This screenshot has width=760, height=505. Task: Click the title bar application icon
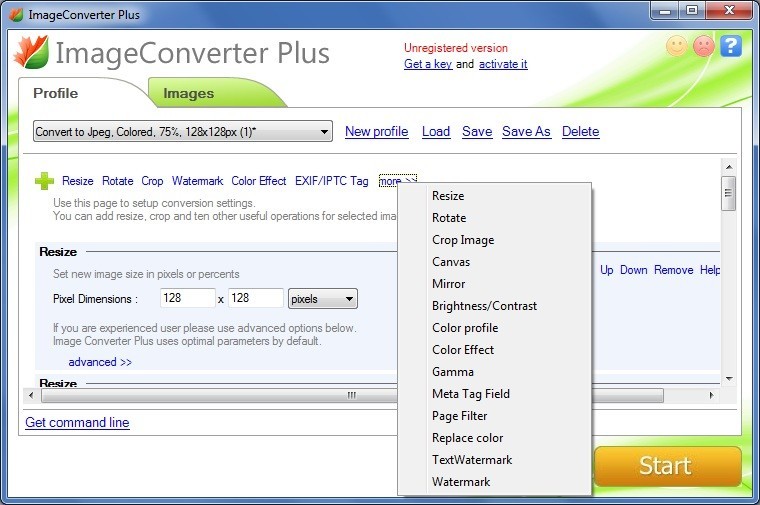click(x=16, y=15)
